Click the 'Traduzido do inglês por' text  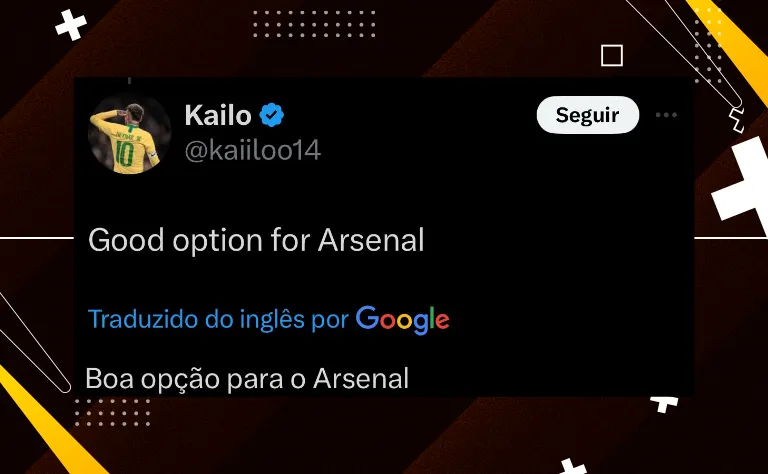point(218,319)
